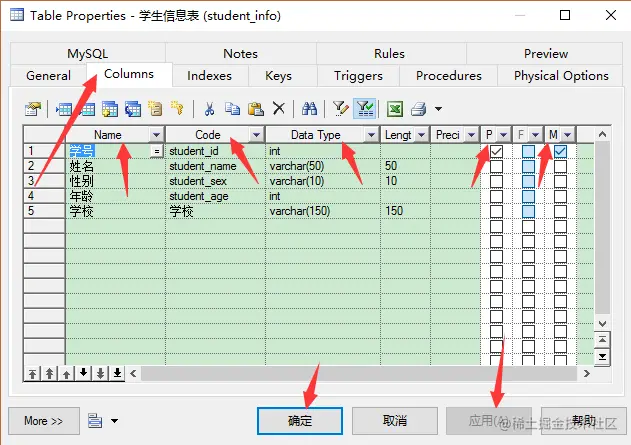The height and width of the screenshot is (445, 631).
Task: Open the Preview tab
Action: tap(546, 54)
